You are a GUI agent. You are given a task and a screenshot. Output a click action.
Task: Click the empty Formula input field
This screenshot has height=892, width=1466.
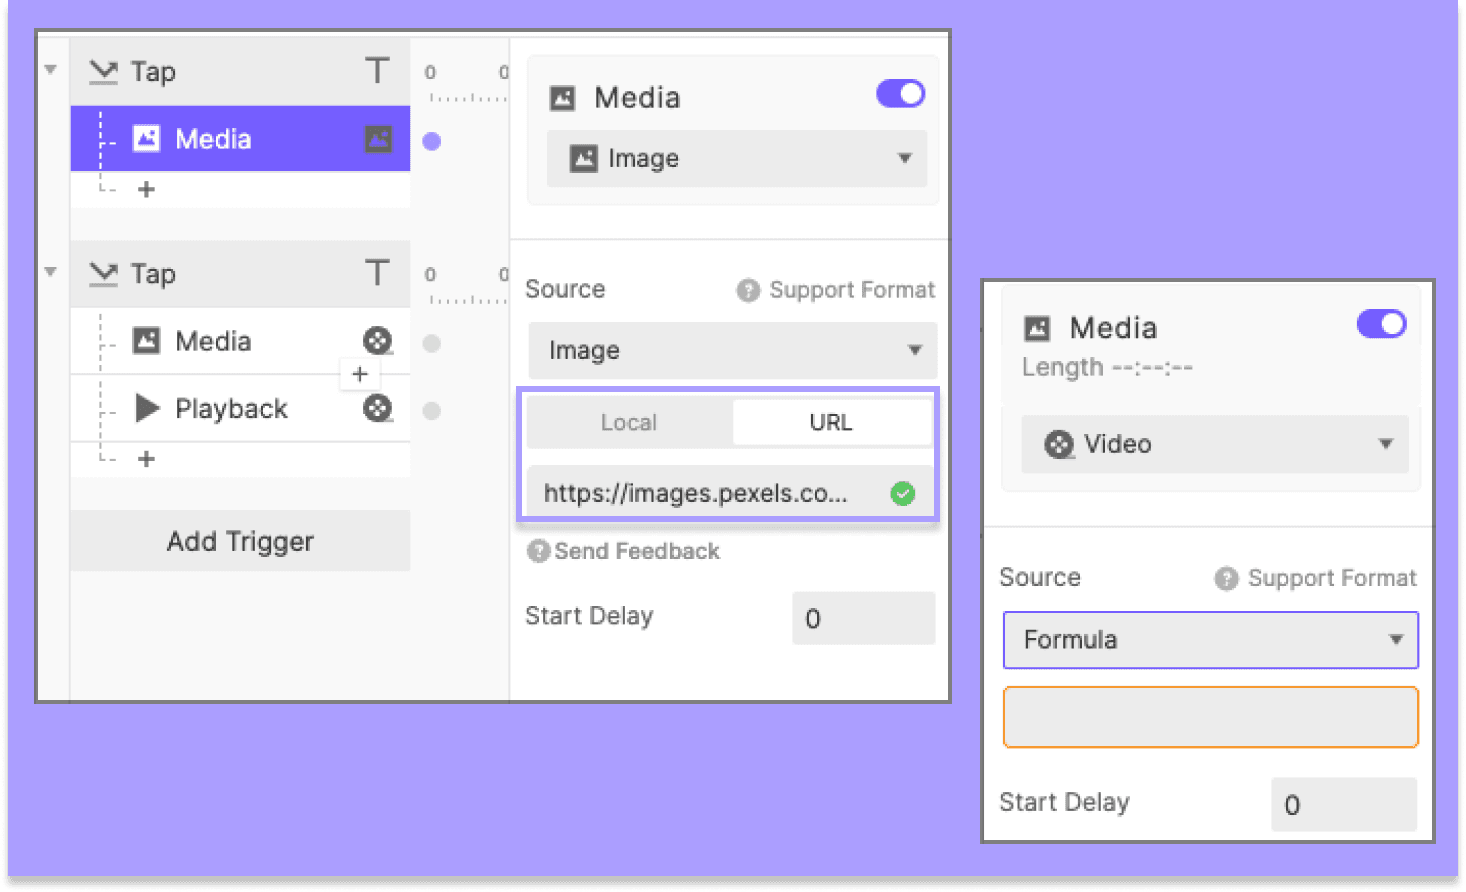coord(1209,716)
